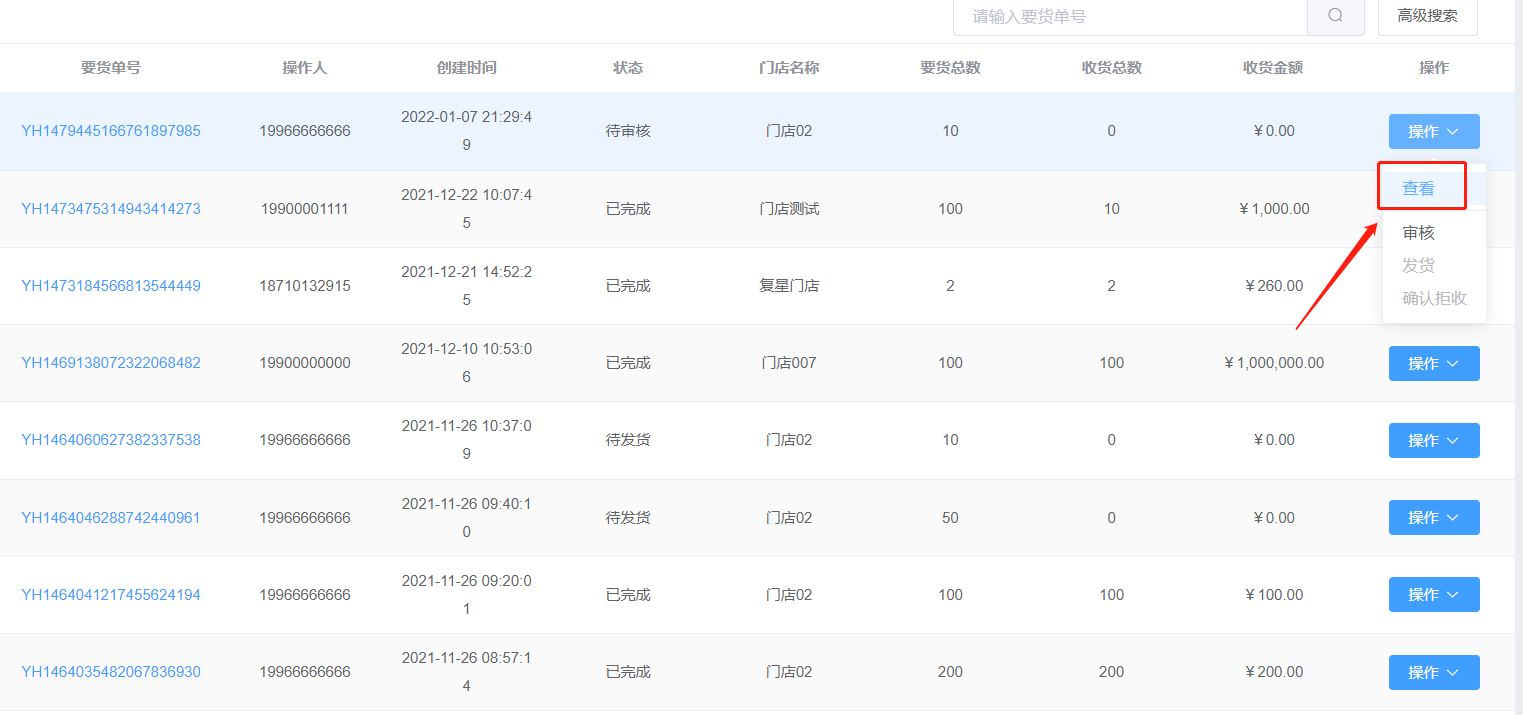
Task: Click the 待审核 status cell
Action: coord(628,131)
